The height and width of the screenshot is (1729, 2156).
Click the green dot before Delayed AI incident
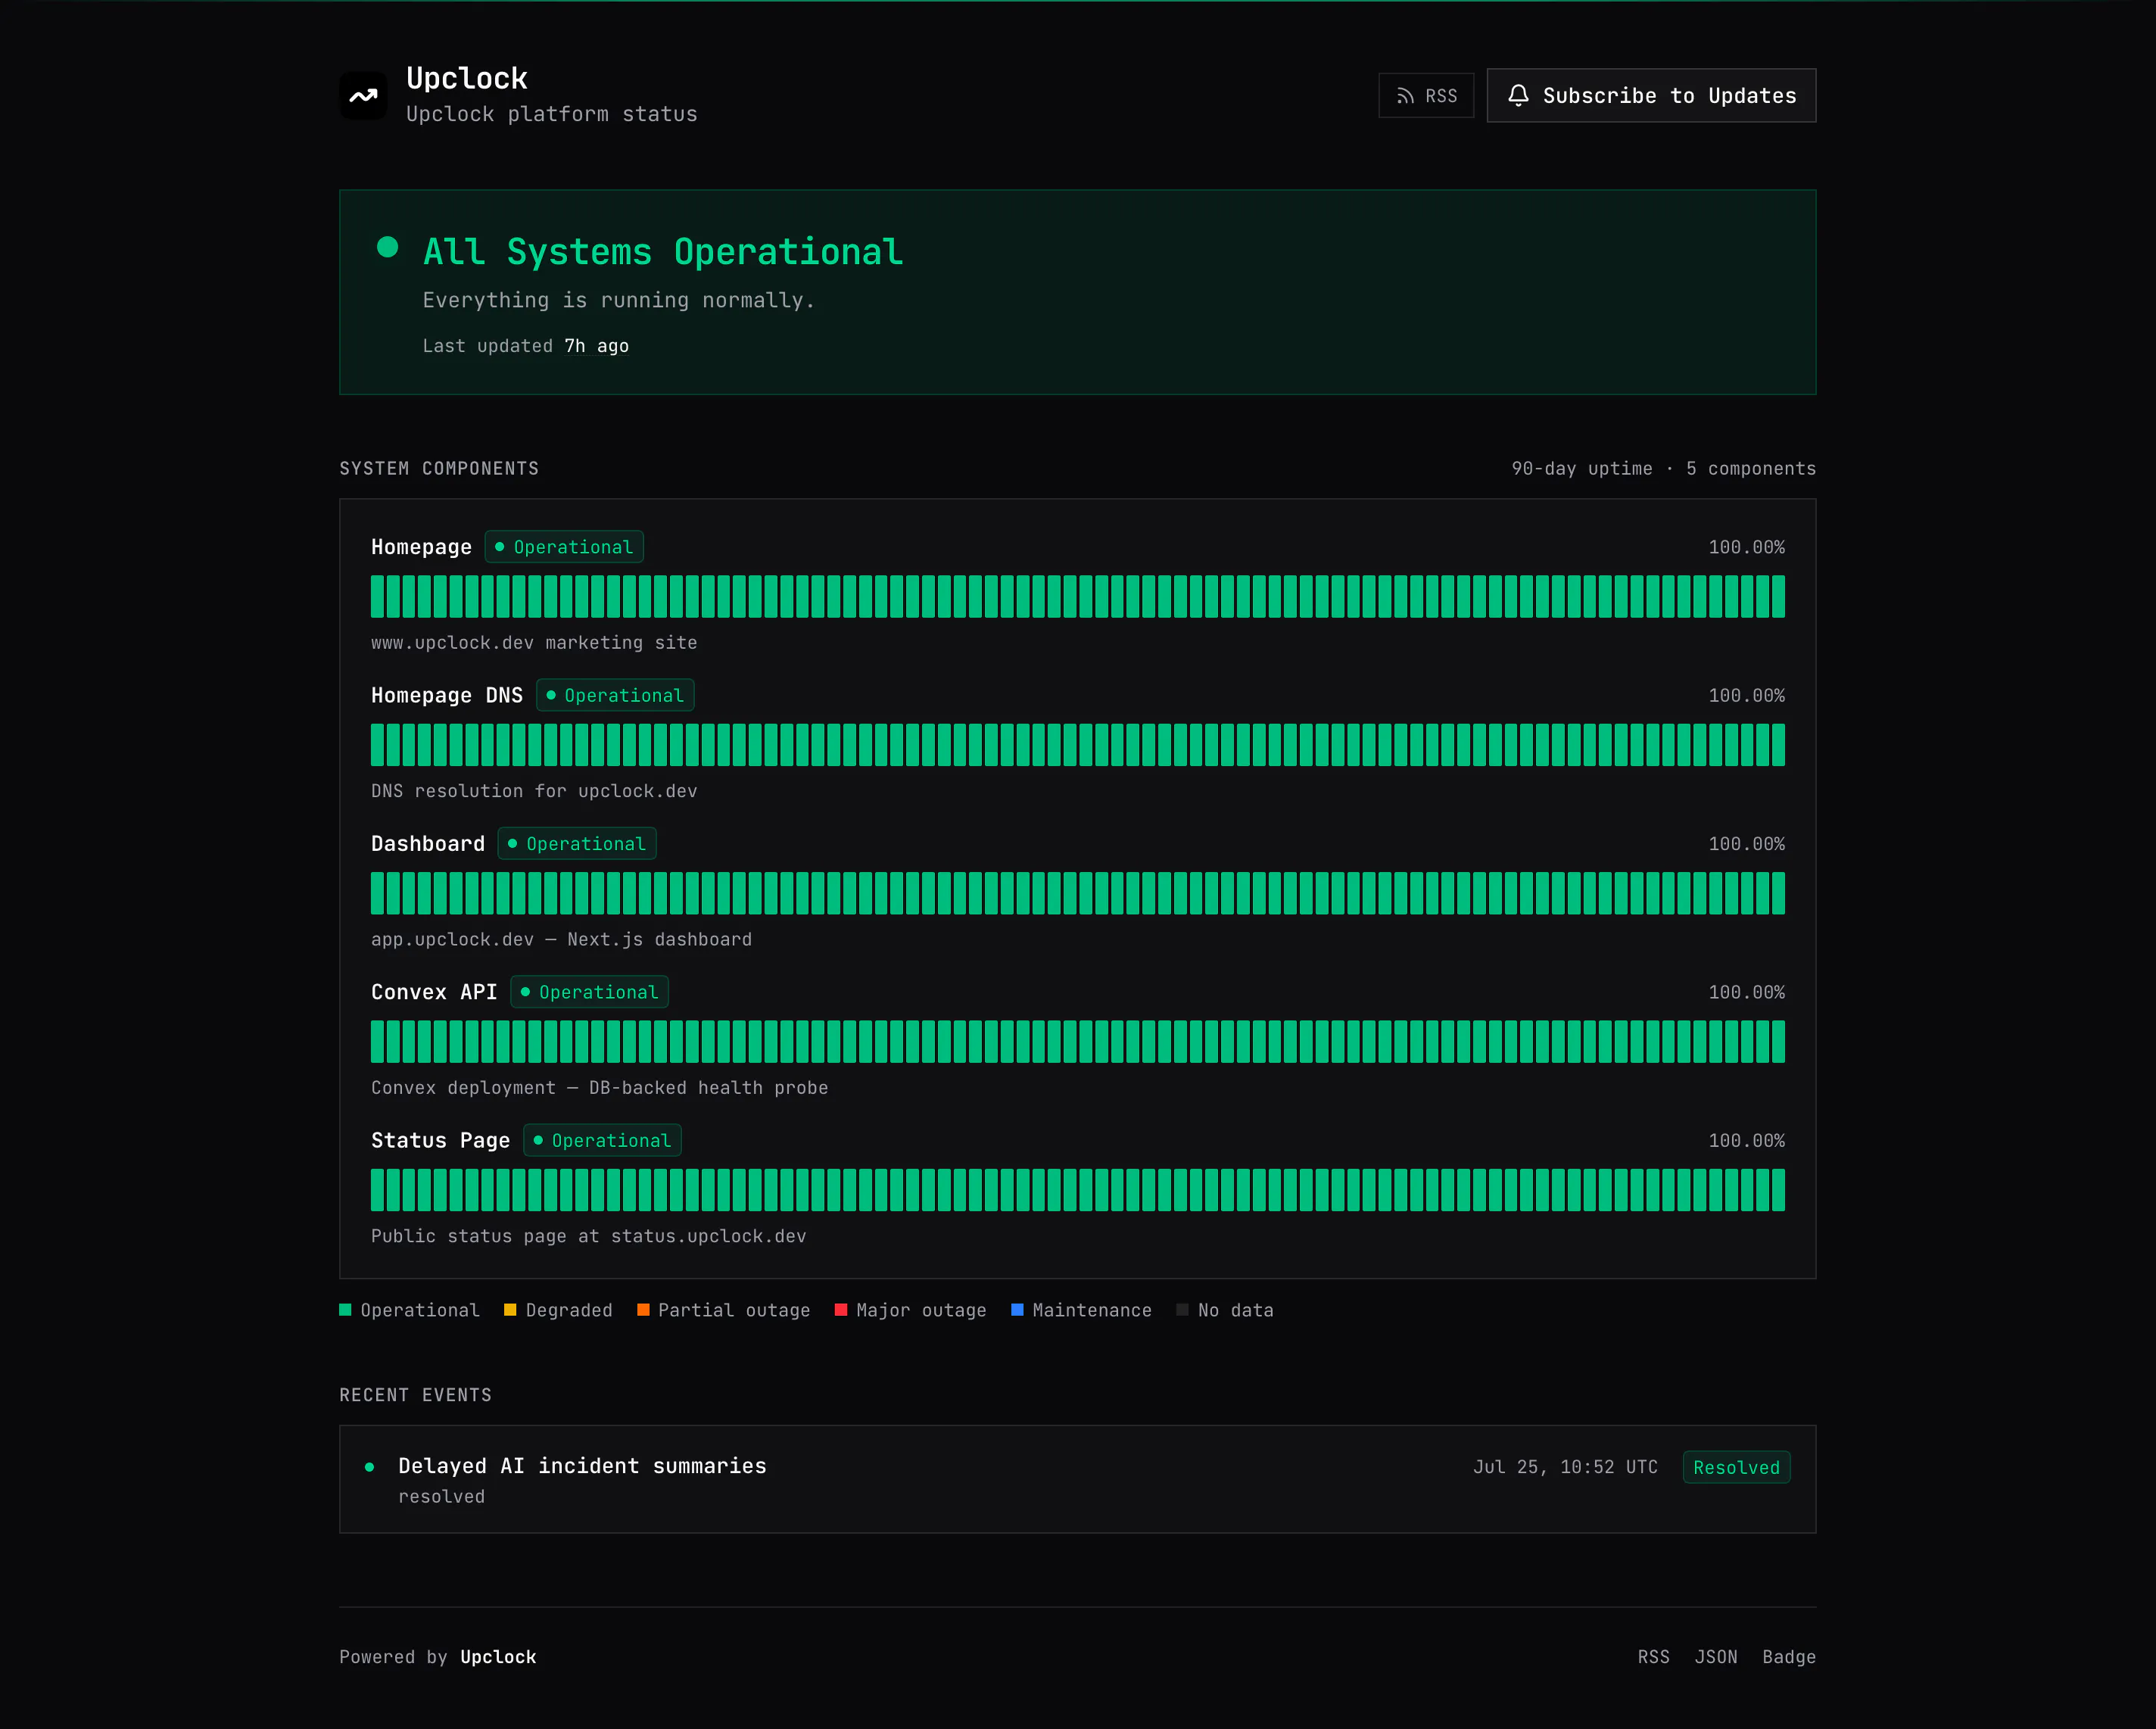point(370,1467)
